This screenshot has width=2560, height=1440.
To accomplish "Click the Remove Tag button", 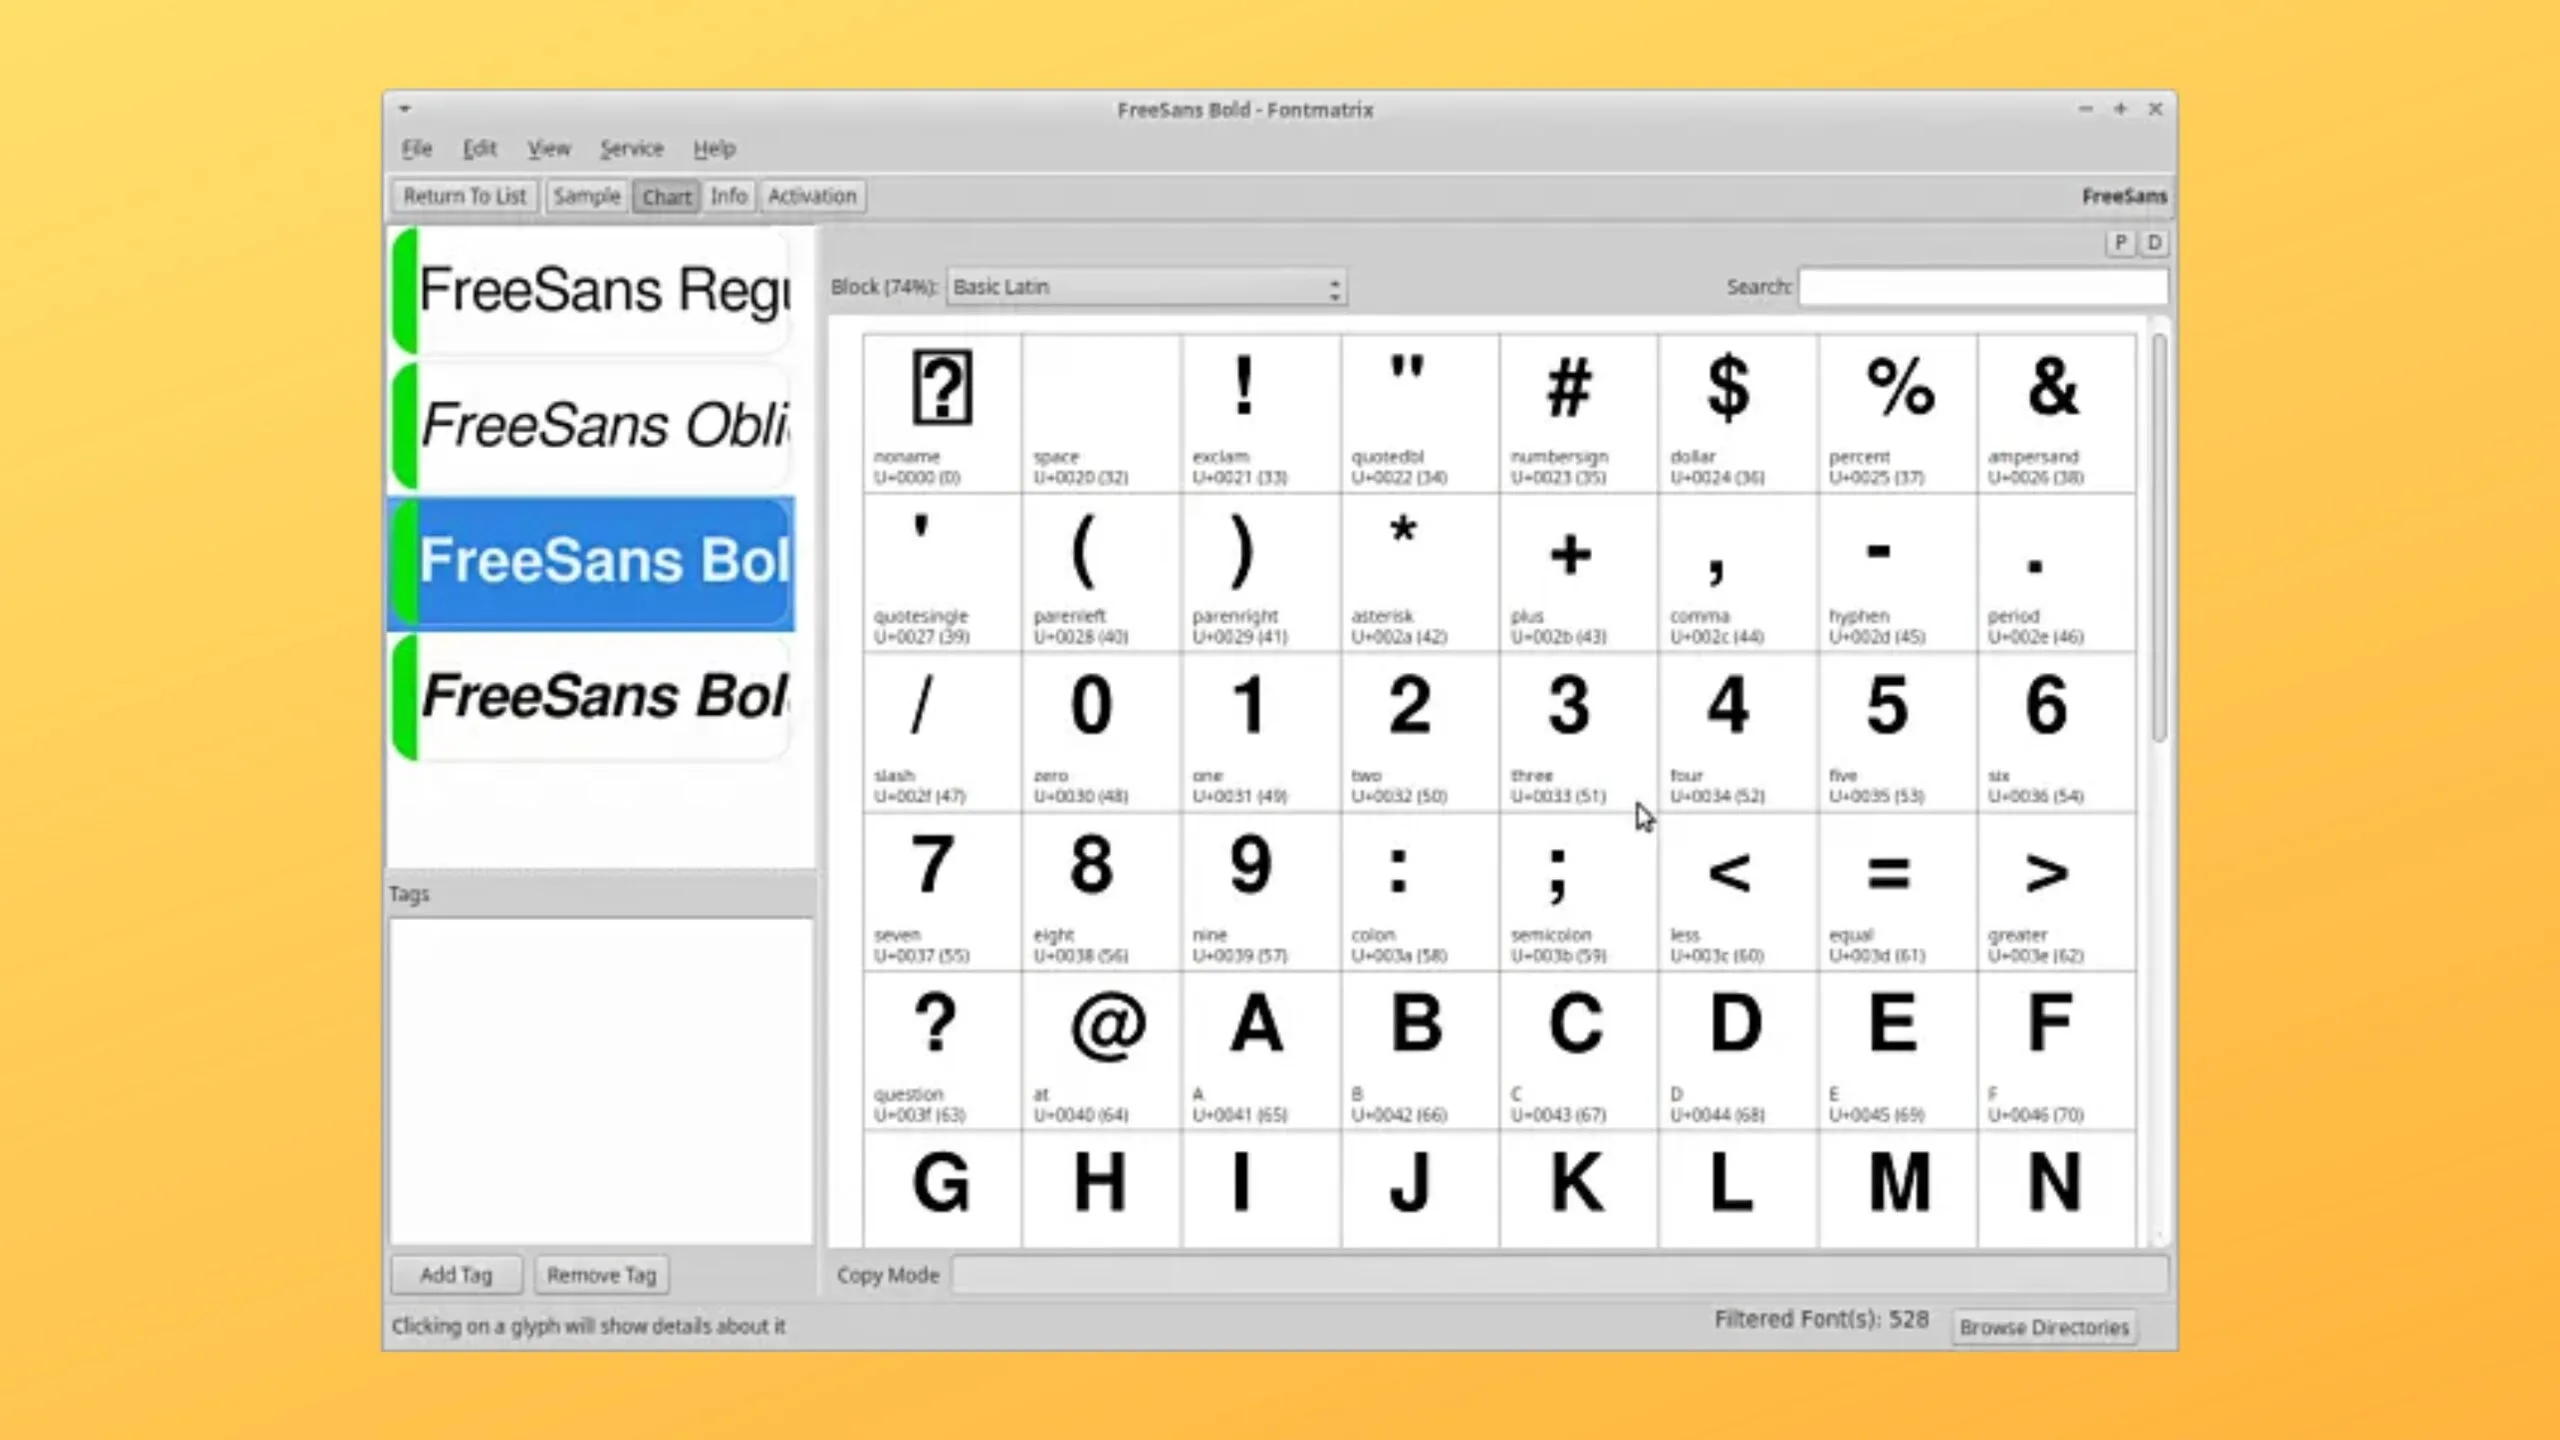I will point(601,1275).
